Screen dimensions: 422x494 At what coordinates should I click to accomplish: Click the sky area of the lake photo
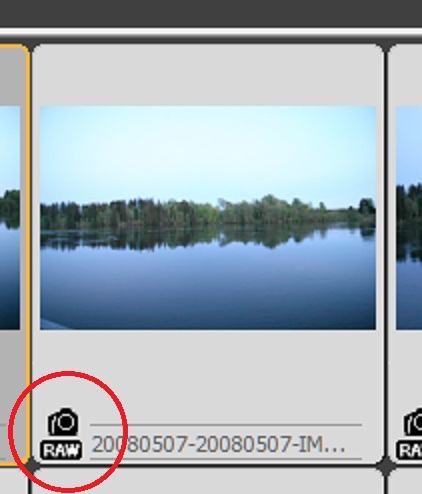(x=208, y=150)
